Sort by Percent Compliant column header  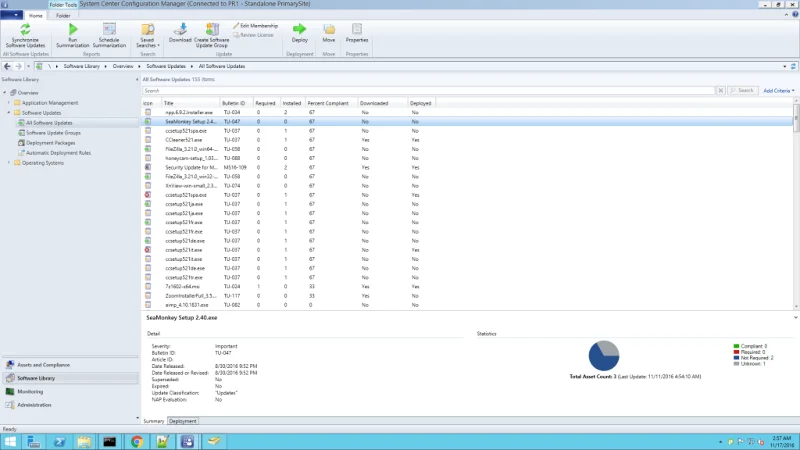[x=331, y=103]
